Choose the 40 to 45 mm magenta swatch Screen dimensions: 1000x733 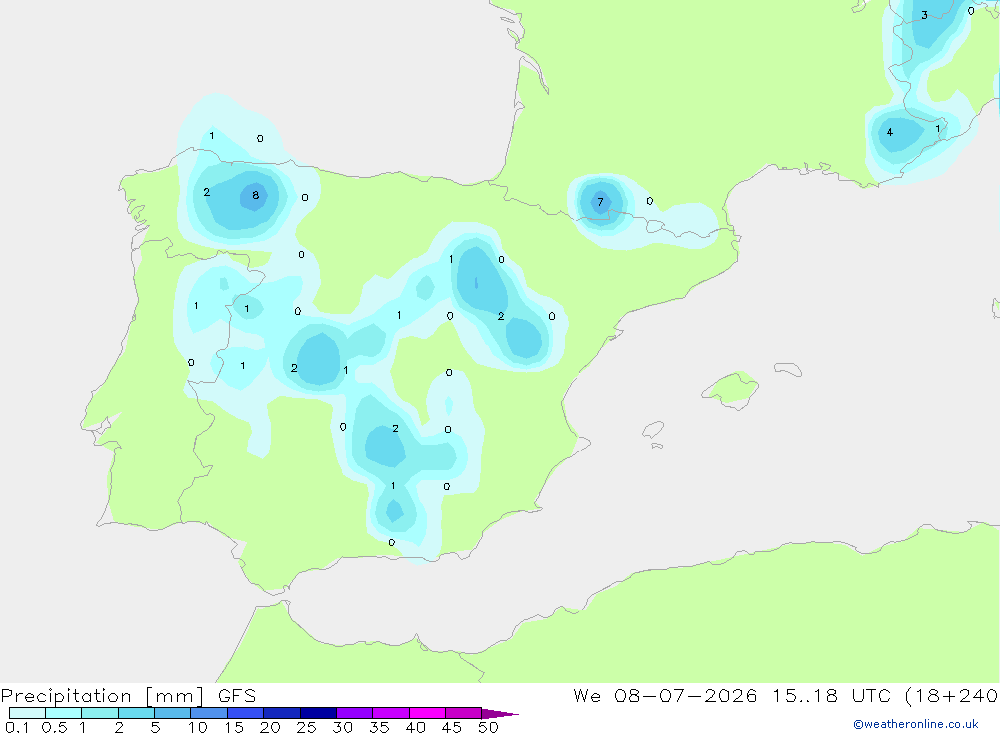(427, 713)
